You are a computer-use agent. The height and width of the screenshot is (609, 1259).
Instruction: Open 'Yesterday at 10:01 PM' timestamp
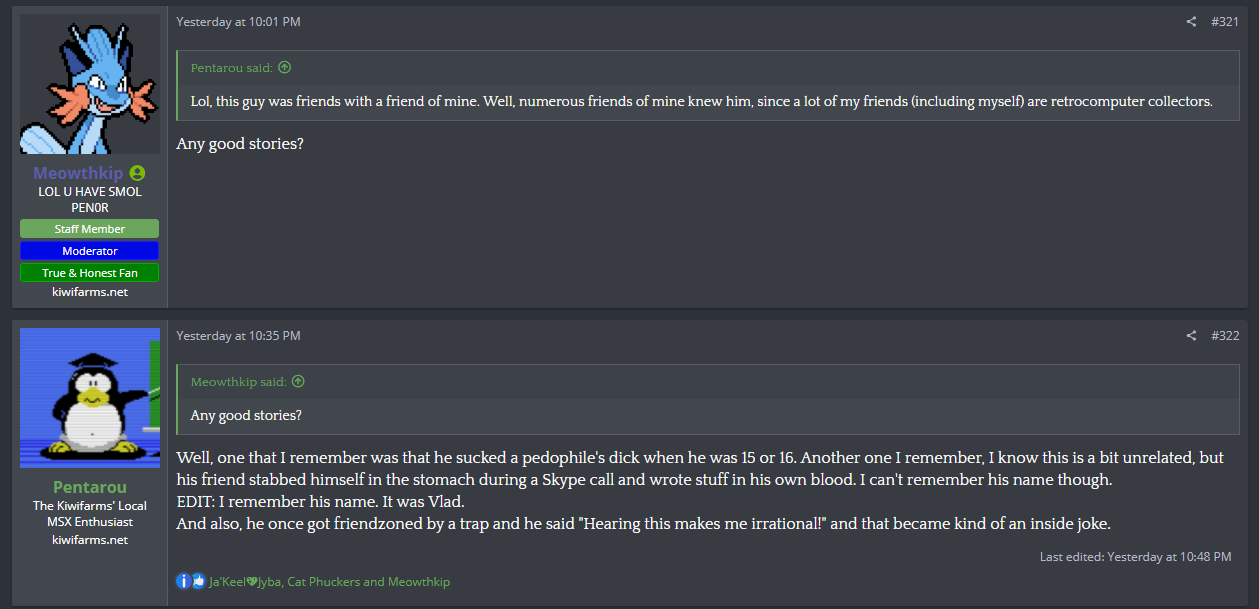click(238, 22)
